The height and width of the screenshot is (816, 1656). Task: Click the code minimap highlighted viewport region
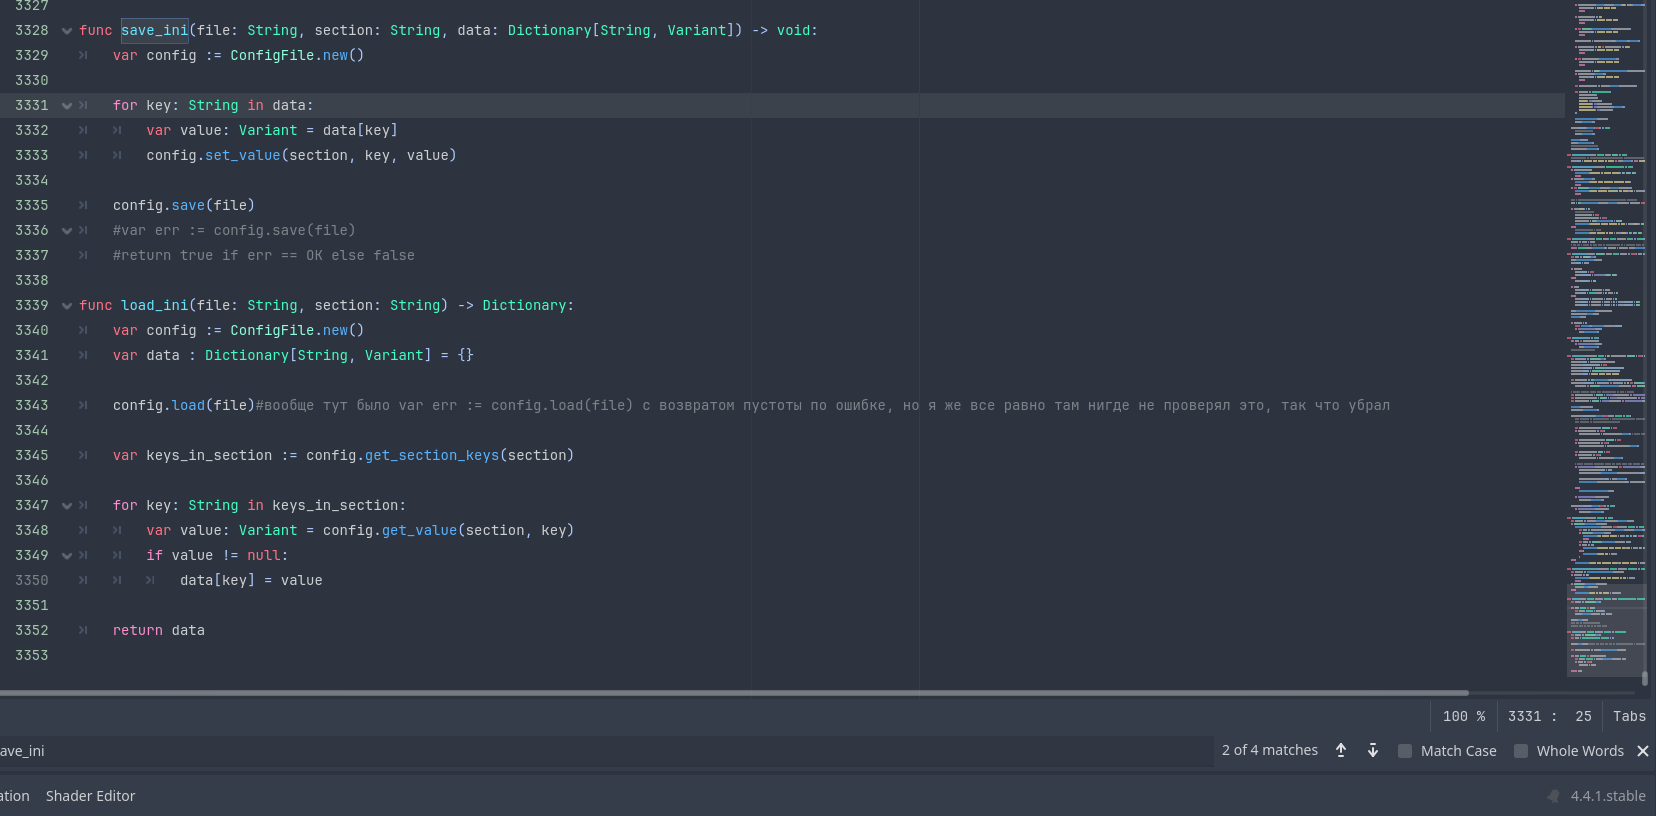1605,630
